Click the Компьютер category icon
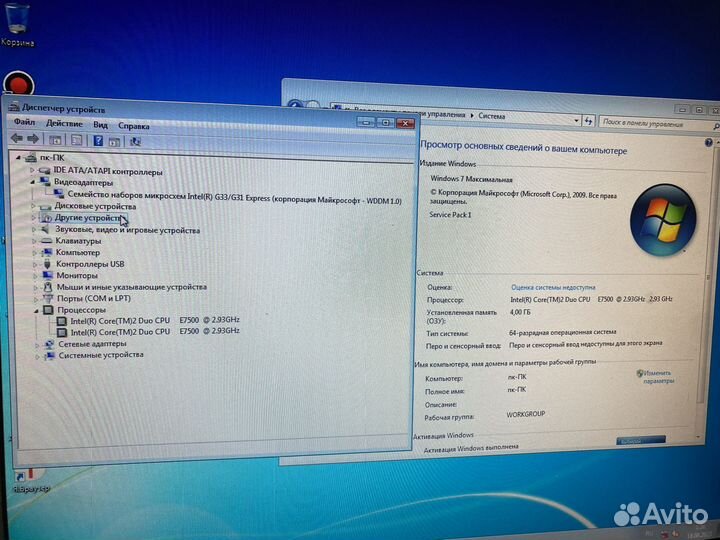This screenshot has height=540, width=720. (47, 252)
